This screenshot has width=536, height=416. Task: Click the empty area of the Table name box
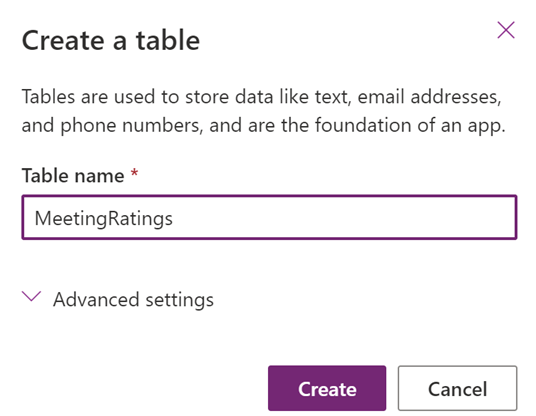(342, 217)
